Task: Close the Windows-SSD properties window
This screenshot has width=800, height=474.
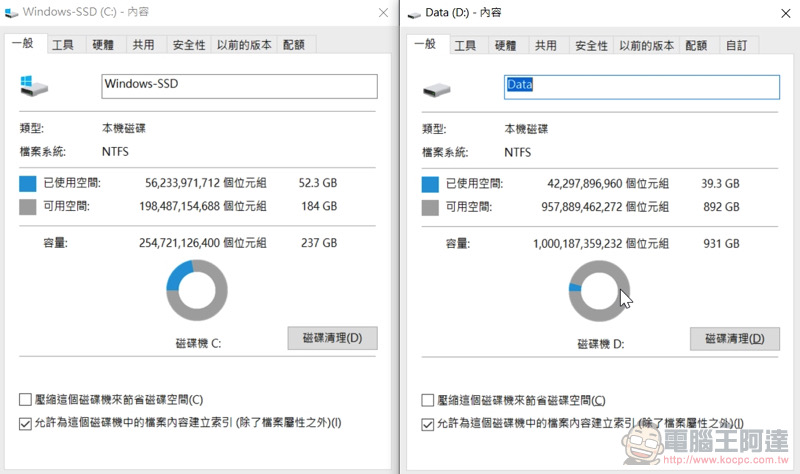Action: [x=383, y=12]
